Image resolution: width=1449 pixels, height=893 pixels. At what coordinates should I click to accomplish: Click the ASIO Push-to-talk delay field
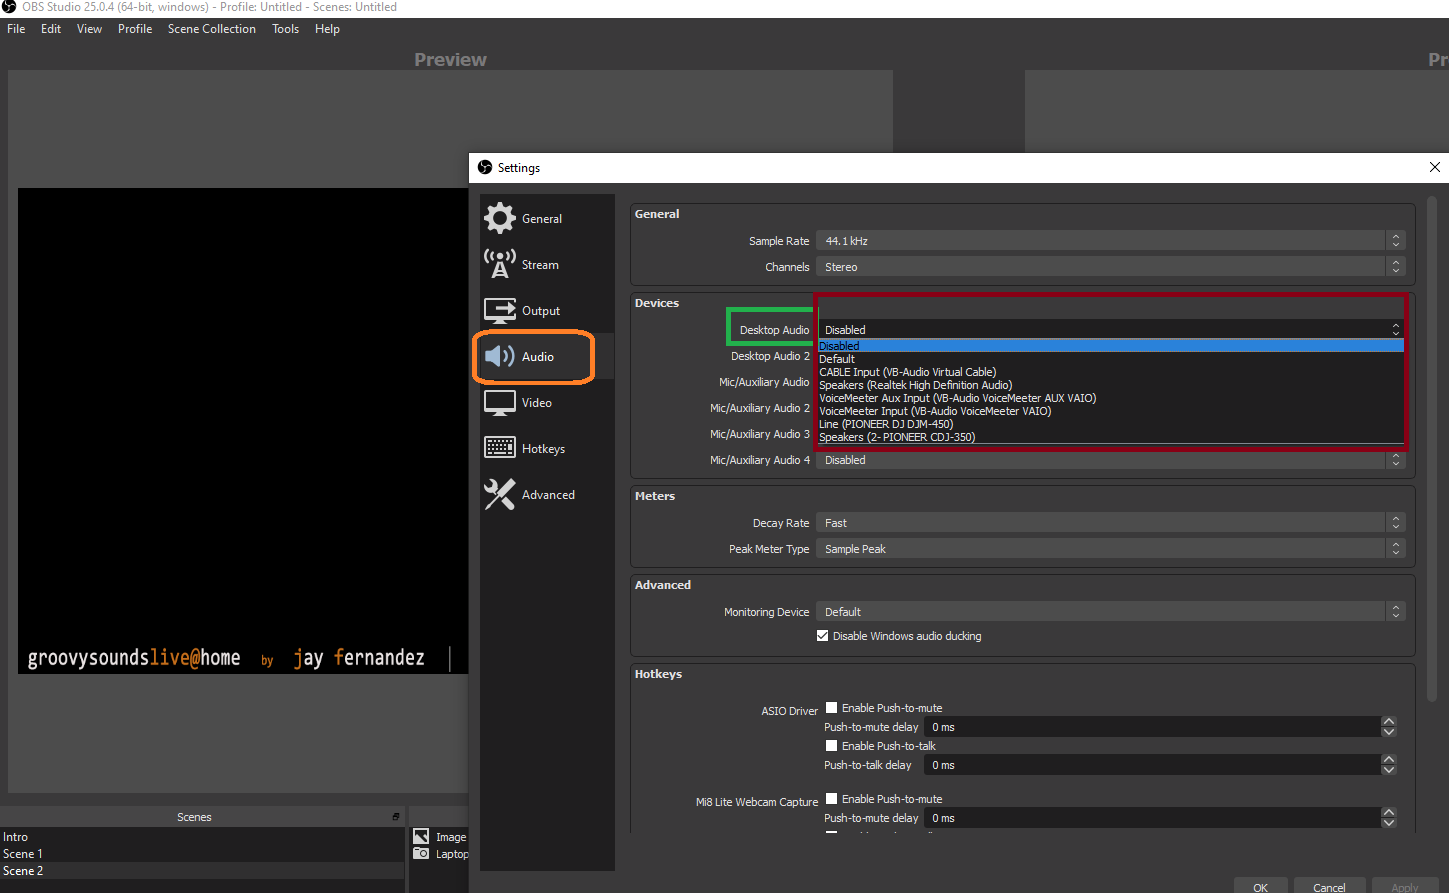(1153, 765)
